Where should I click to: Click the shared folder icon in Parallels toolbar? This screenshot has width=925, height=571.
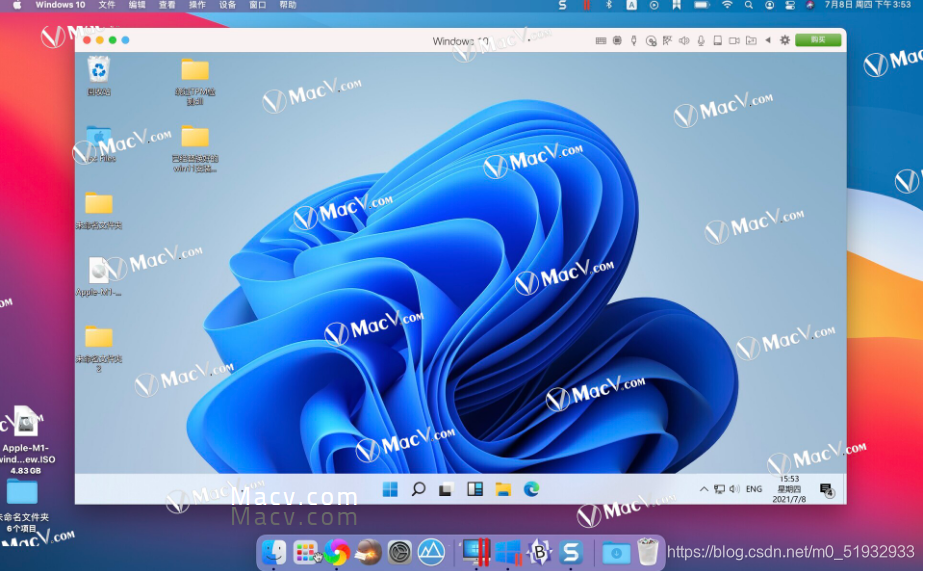(x=751, y=41)
